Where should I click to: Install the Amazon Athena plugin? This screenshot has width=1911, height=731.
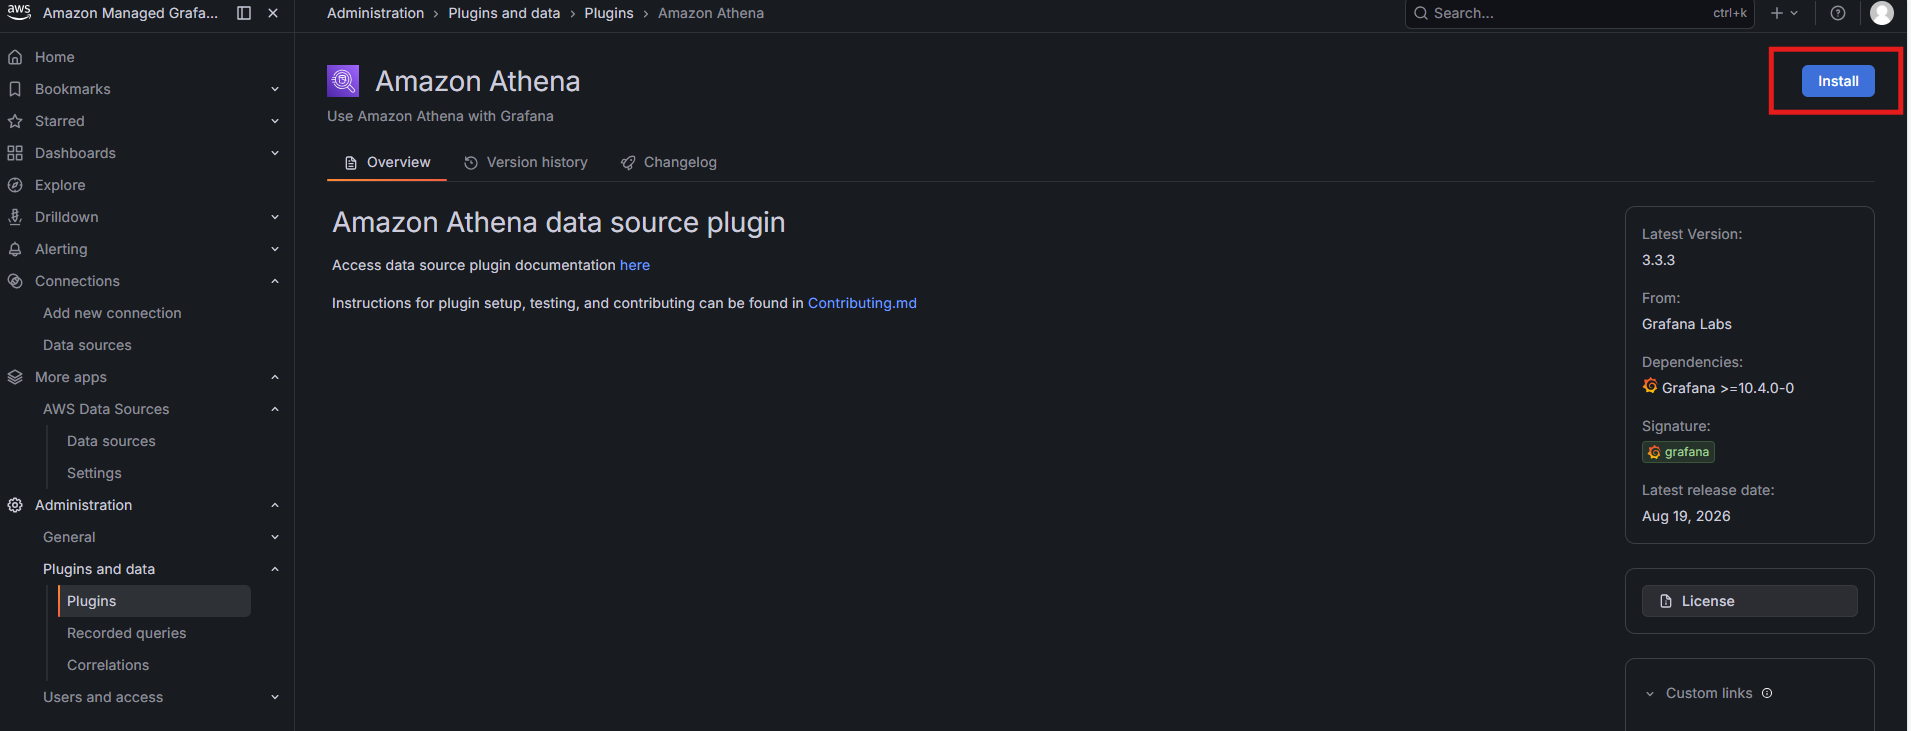[1838, 81]
